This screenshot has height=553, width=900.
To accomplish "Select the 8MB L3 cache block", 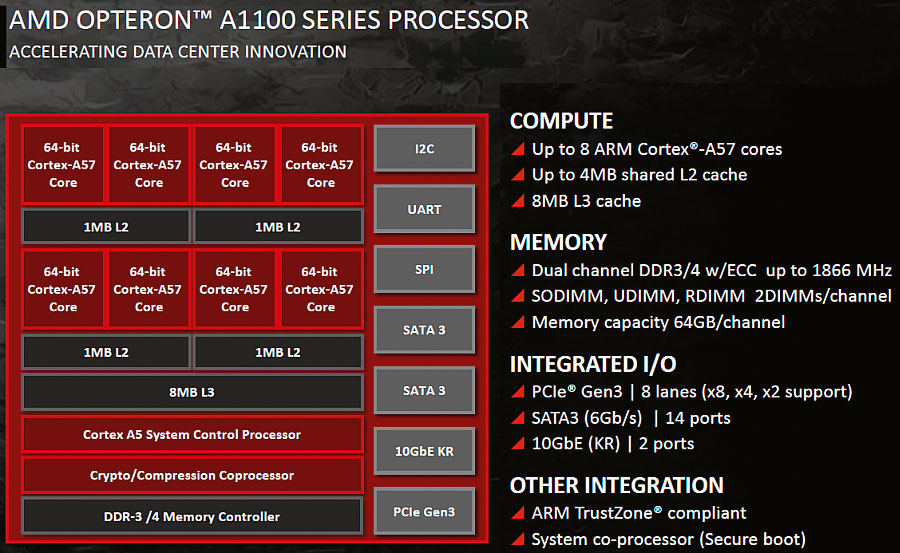I will (192, 392).
